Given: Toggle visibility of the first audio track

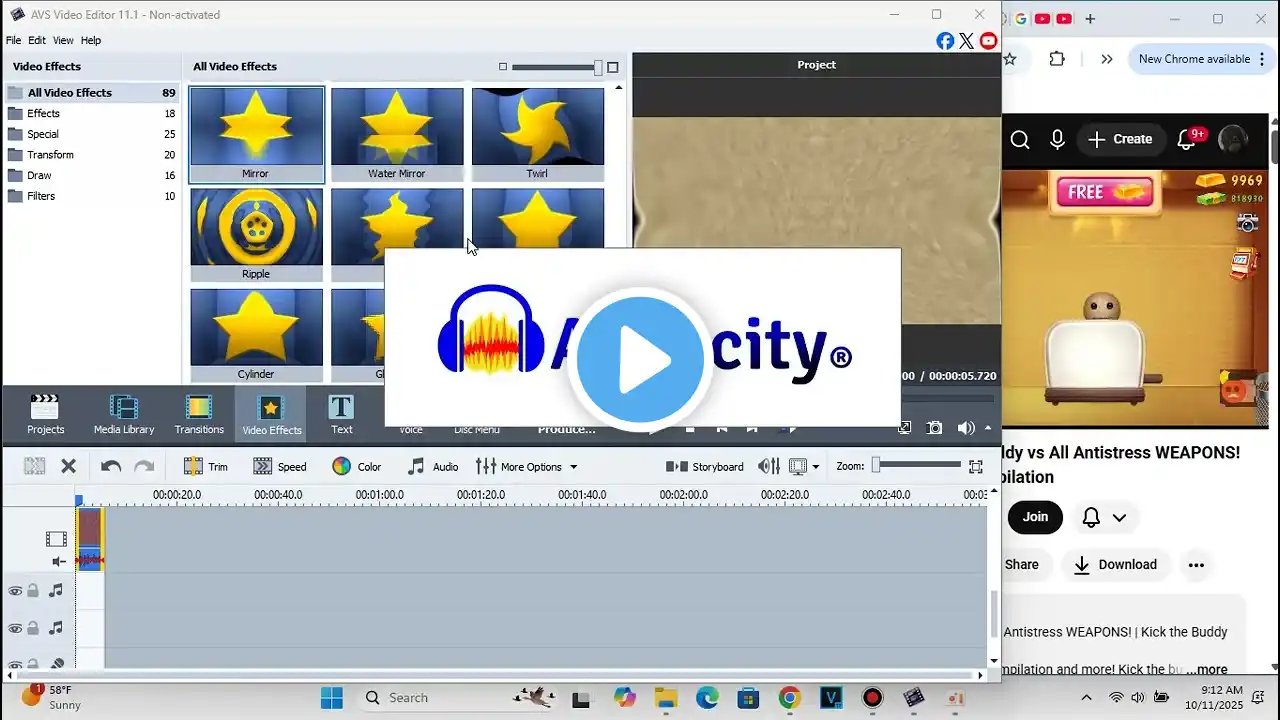Looking at the screenshot, I should [15, 591].
